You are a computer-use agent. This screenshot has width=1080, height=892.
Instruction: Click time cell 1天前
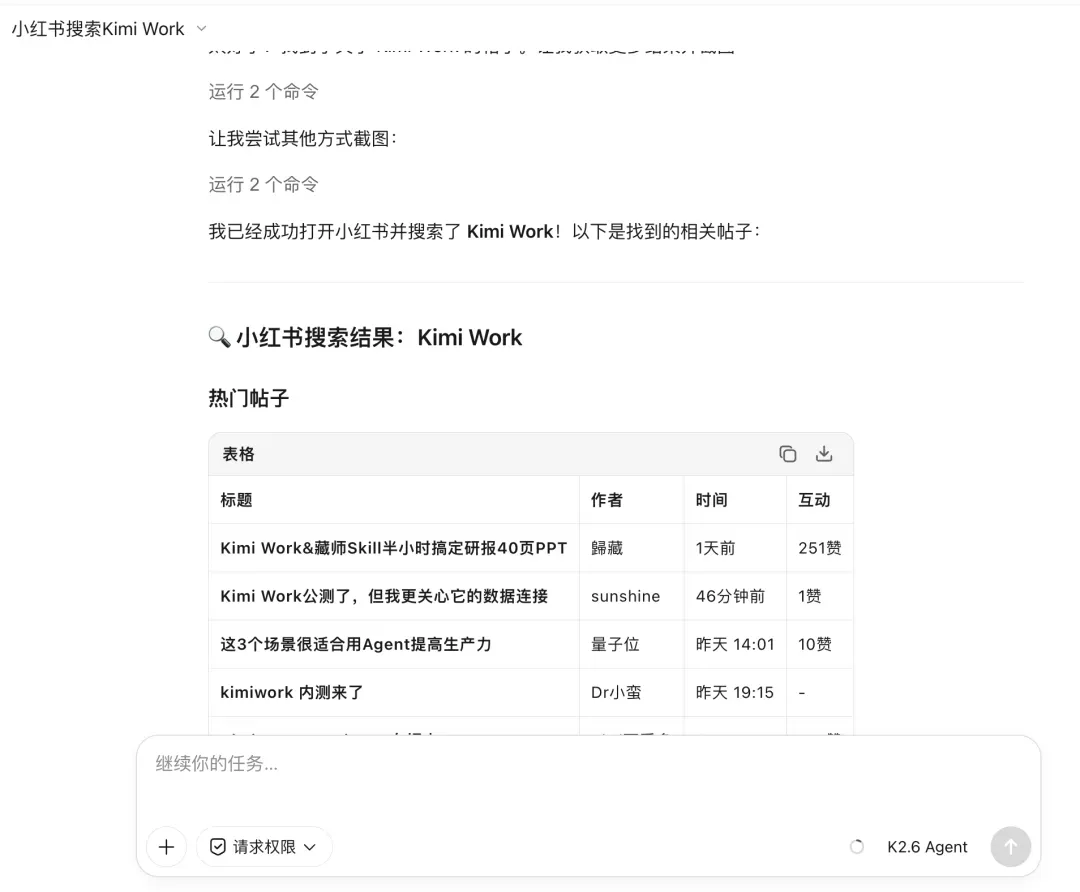pos(735,548)
